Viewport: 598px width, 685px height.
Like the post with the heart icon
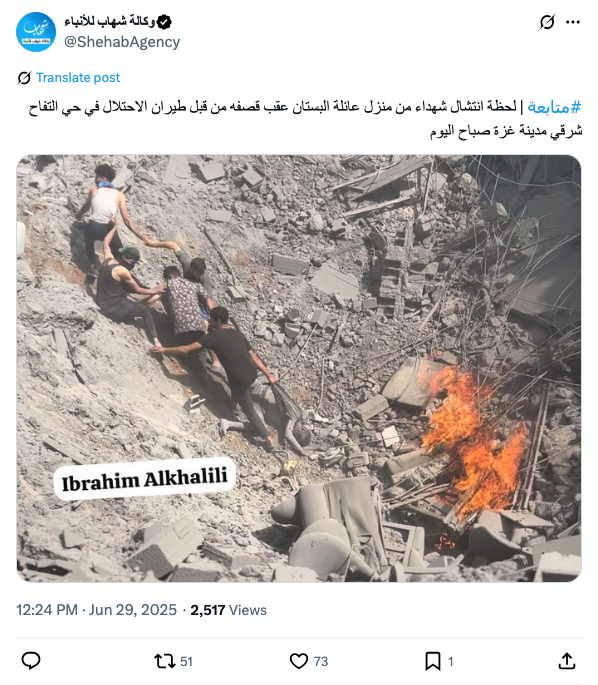299,661
